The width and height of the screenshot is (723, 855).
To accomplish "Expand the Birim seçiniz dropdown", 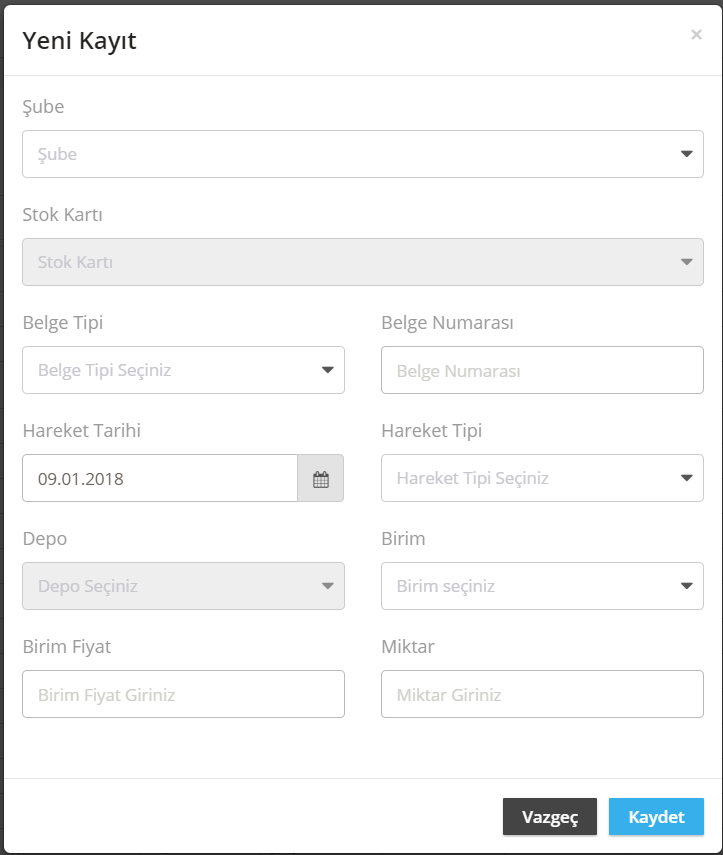I will [542, 586].
